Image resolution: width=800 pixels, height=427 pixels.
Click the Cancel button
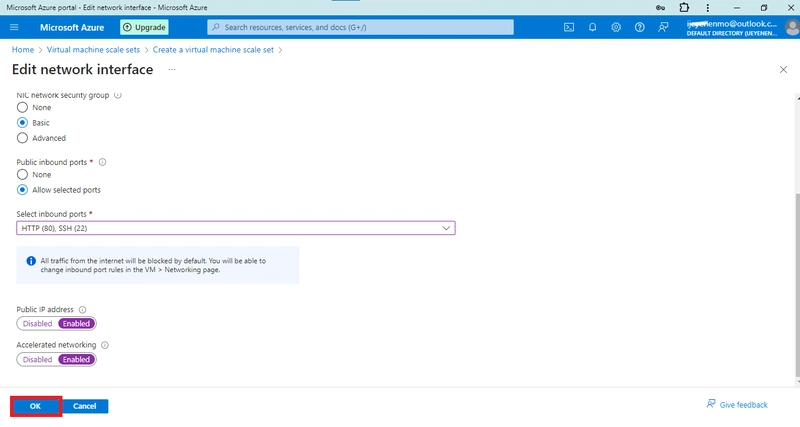click(85, 406)
